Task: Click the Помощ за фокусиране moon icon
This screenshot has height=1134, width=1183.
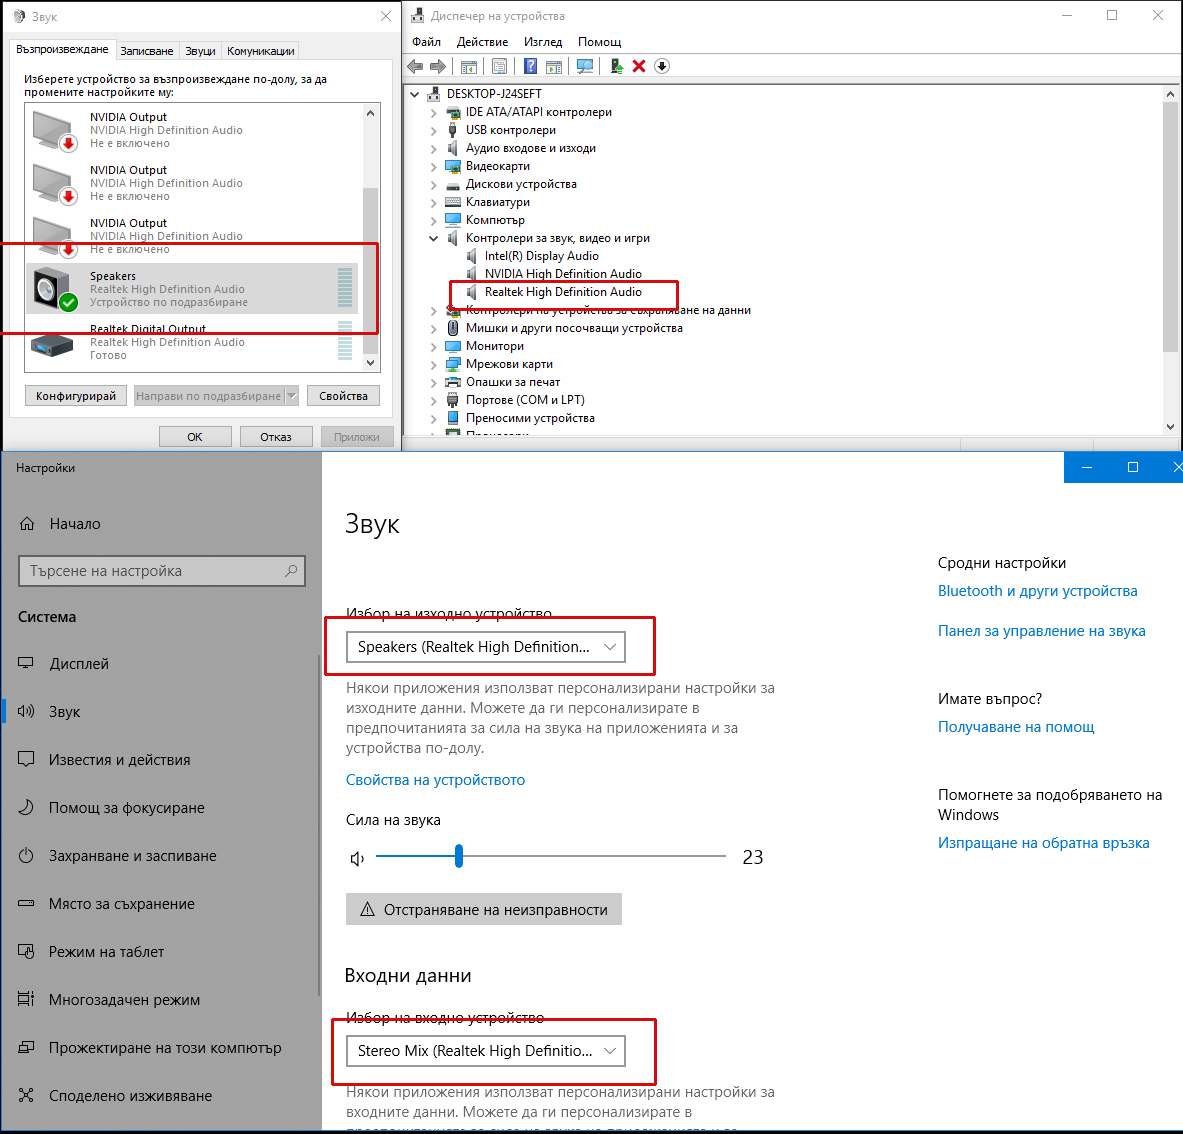Action: (x=26, y=807)
